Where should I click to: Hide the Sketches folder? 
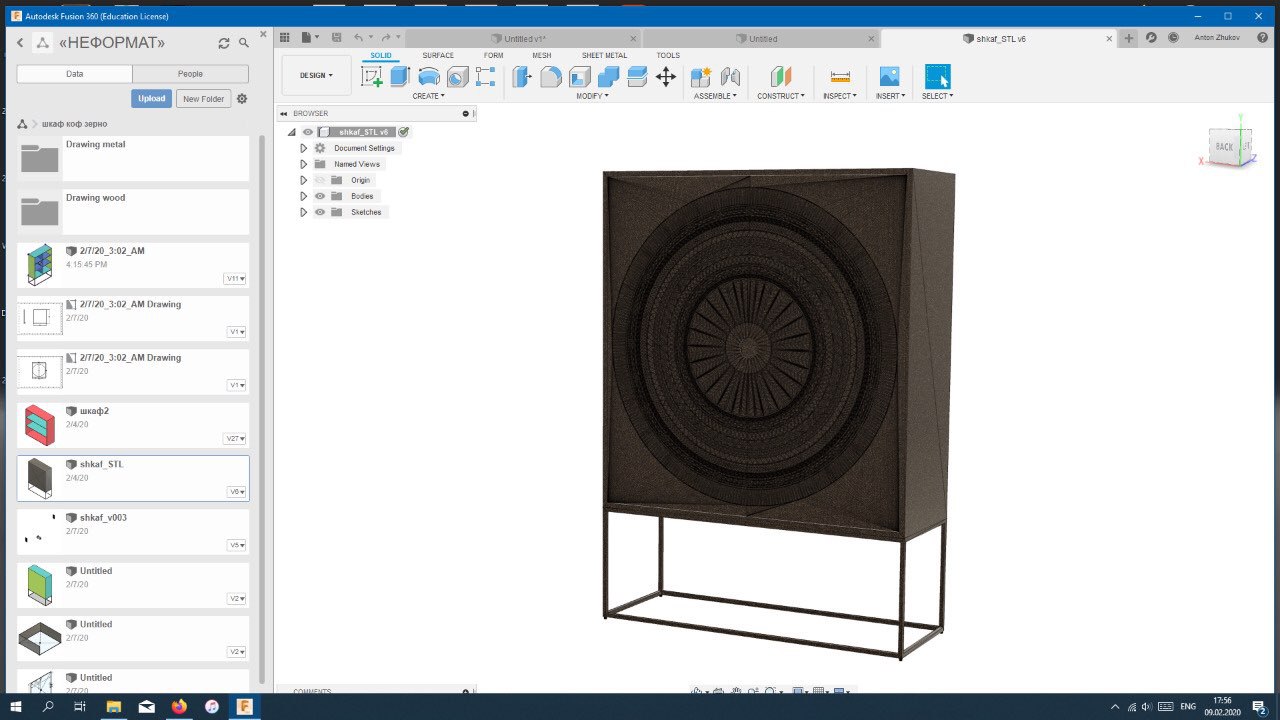tap(320, 212)
